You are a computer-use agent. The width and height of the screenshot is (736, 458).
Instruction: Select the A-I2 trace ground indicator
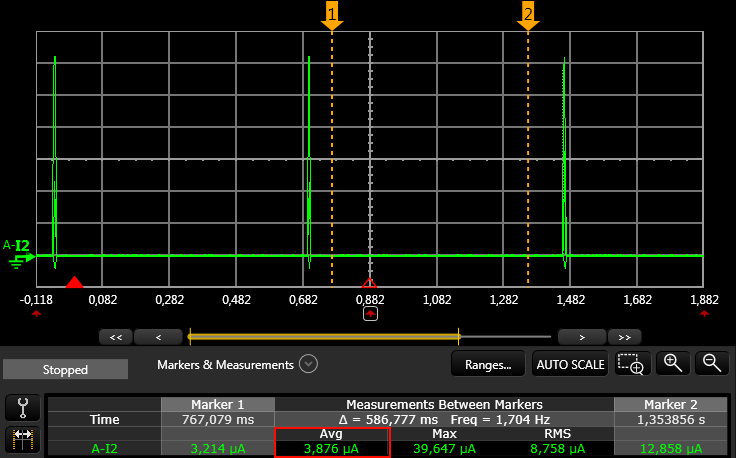click(x=19, y=254)
